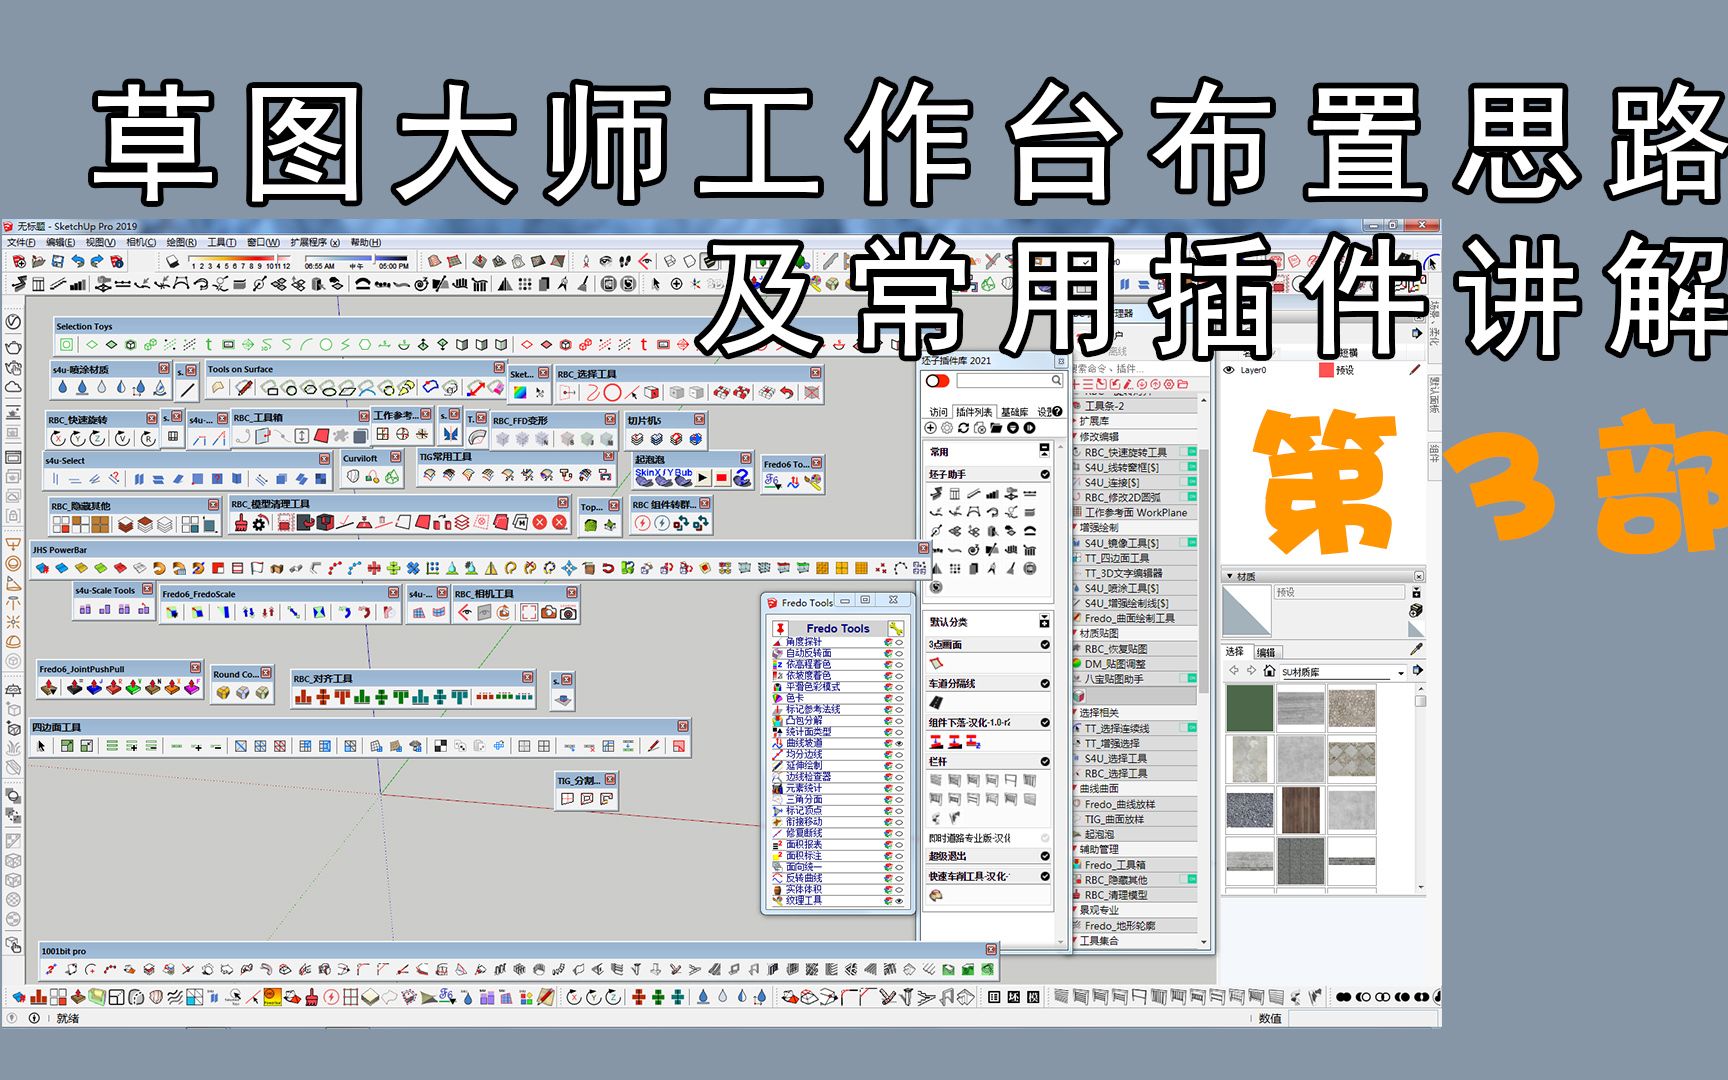The height and width of the screenshot is (1080, 1728).
Task: Collapse the 材质 panel triangle
Action: 1229,576
